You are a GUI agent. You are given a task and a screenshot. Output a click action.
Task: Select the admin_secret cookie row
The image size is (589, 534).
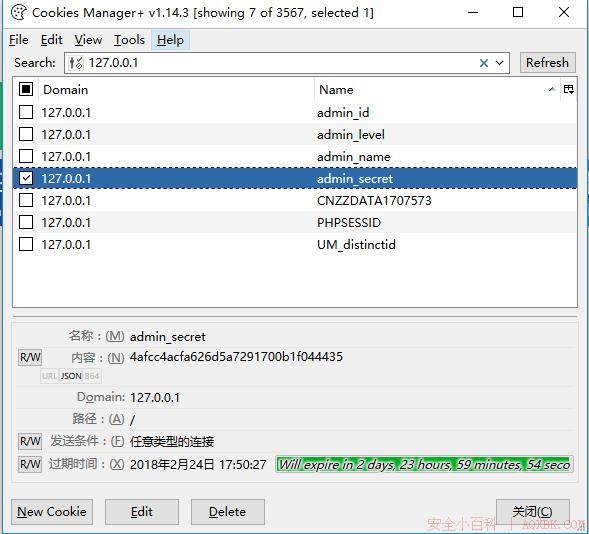tap(295, 178)
